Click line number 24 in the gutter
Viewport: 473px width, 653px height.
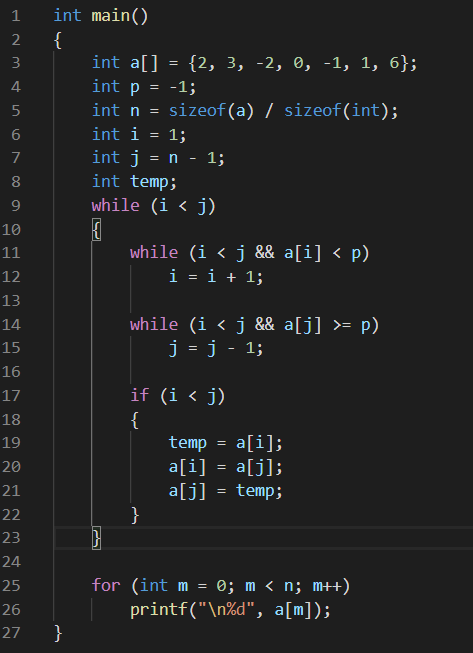tap(11, 562)
